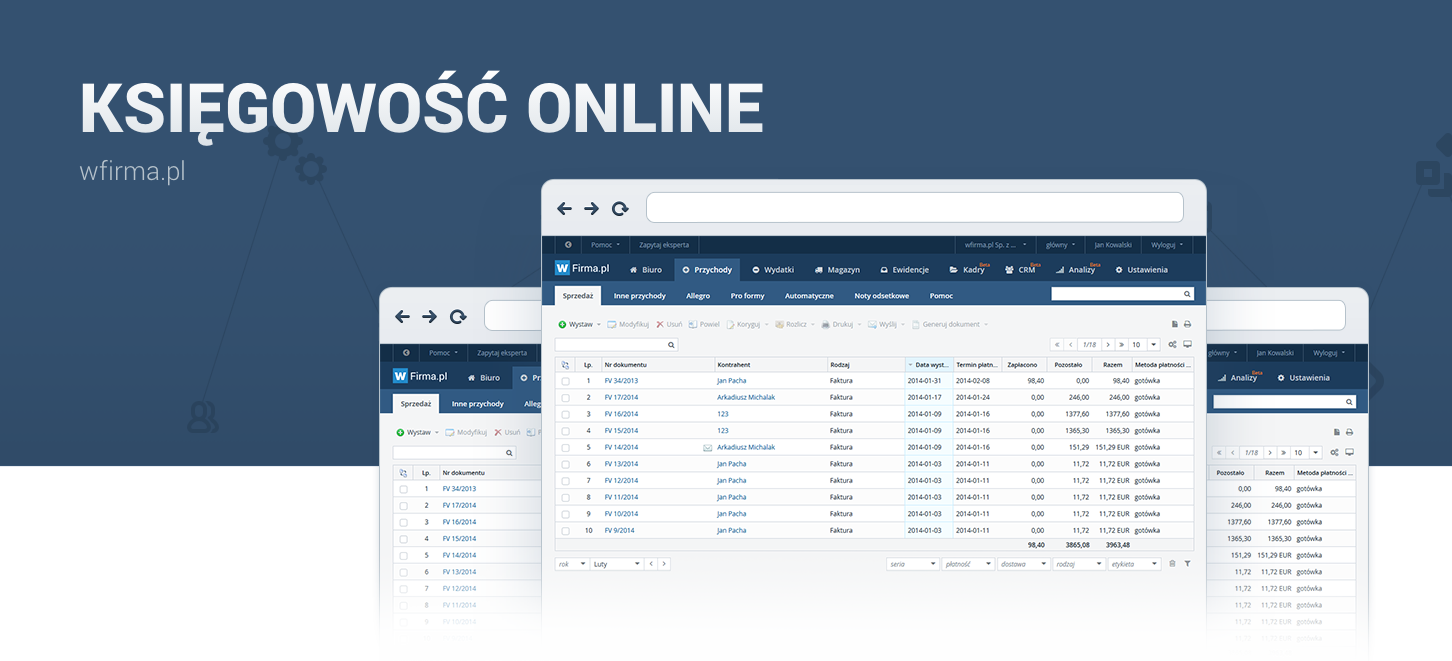Open table settings gears icon
Image resolution: width=1452 pixels, height=661 pixels.
1172,344
